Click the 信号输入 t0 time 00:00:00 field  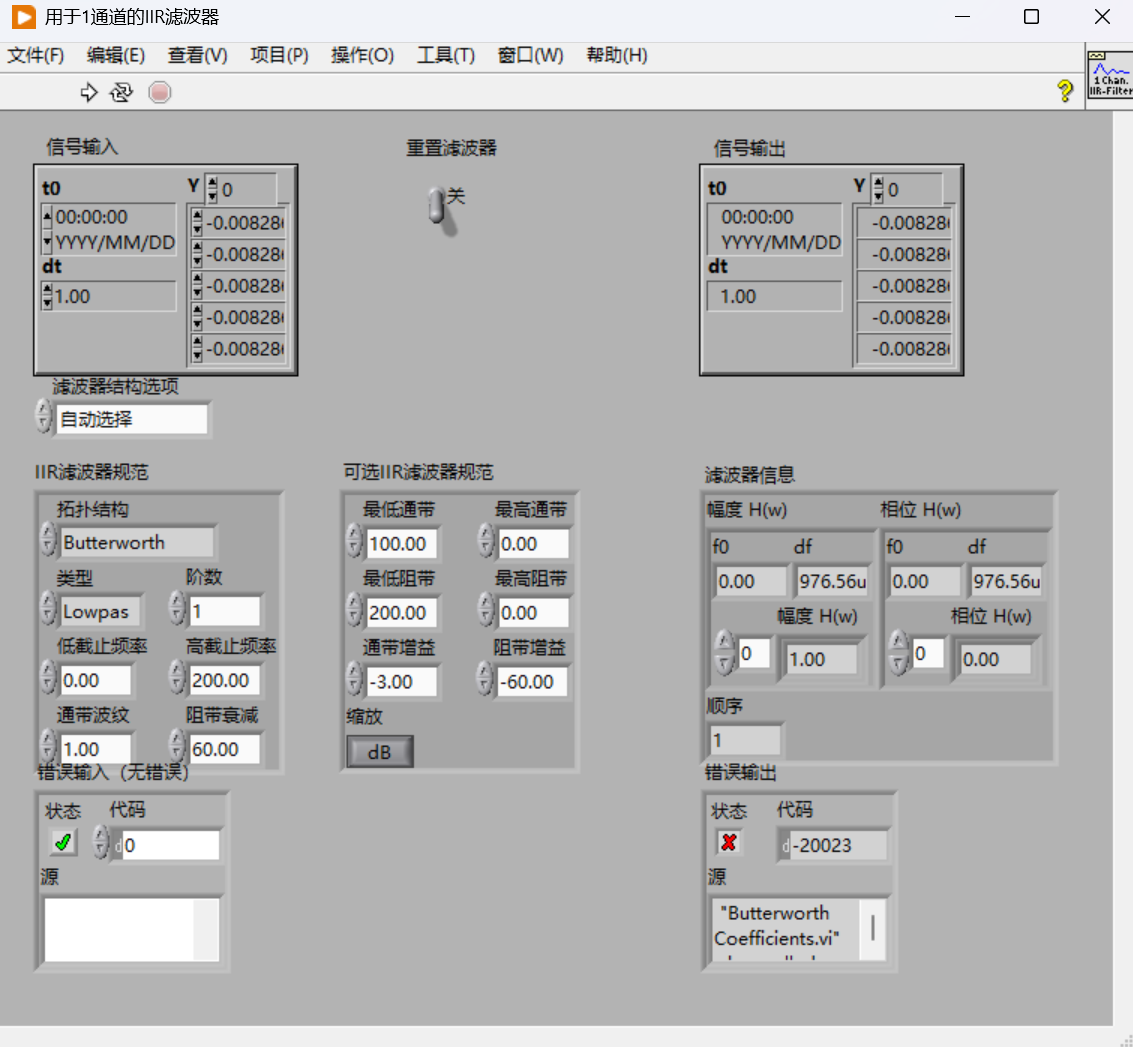pos(114,217)
